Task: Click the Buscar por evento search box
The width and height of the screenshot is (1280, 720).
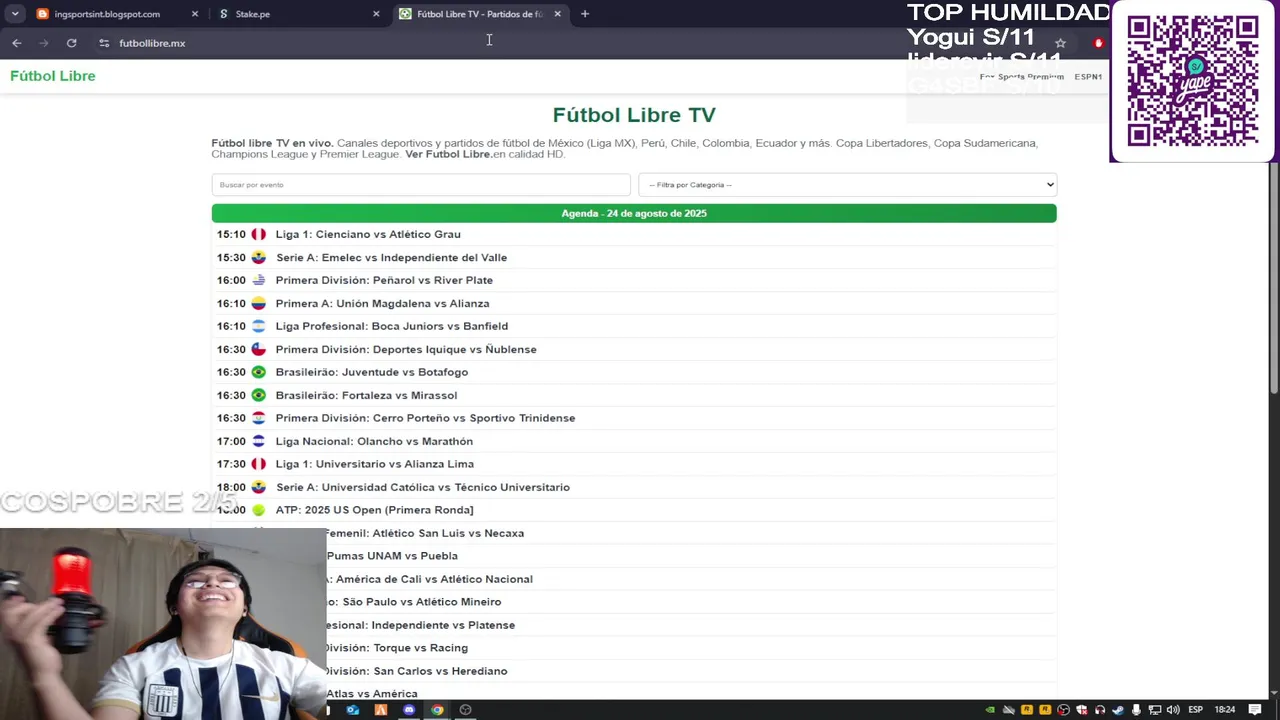Action: pos(421,185)
